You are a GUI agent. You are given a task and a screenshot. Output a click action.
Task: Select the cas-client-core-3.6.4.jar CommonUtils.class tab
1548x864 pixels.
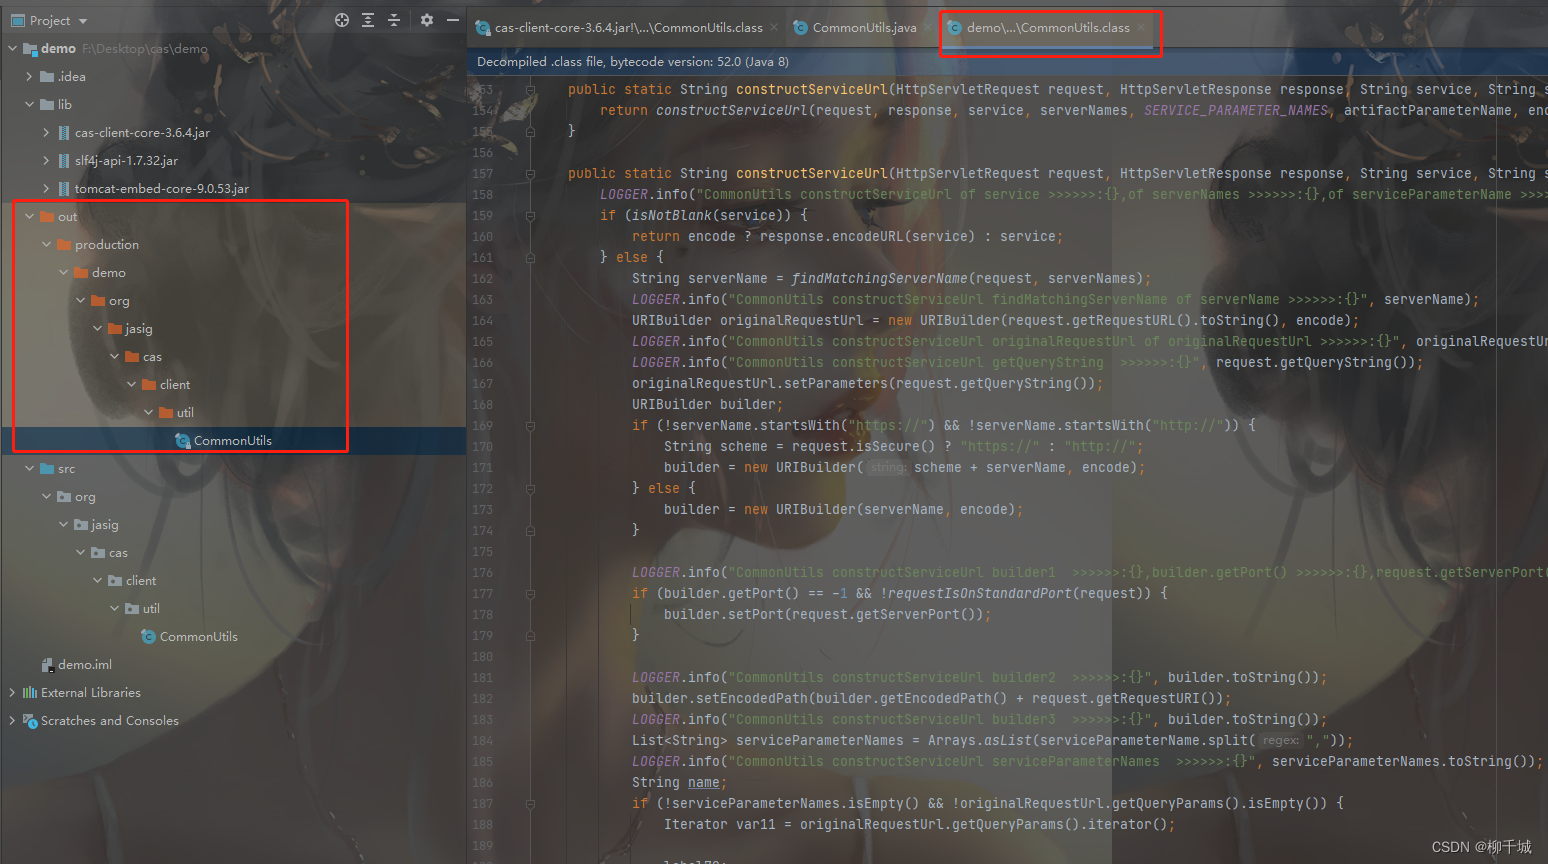point(623,27)
